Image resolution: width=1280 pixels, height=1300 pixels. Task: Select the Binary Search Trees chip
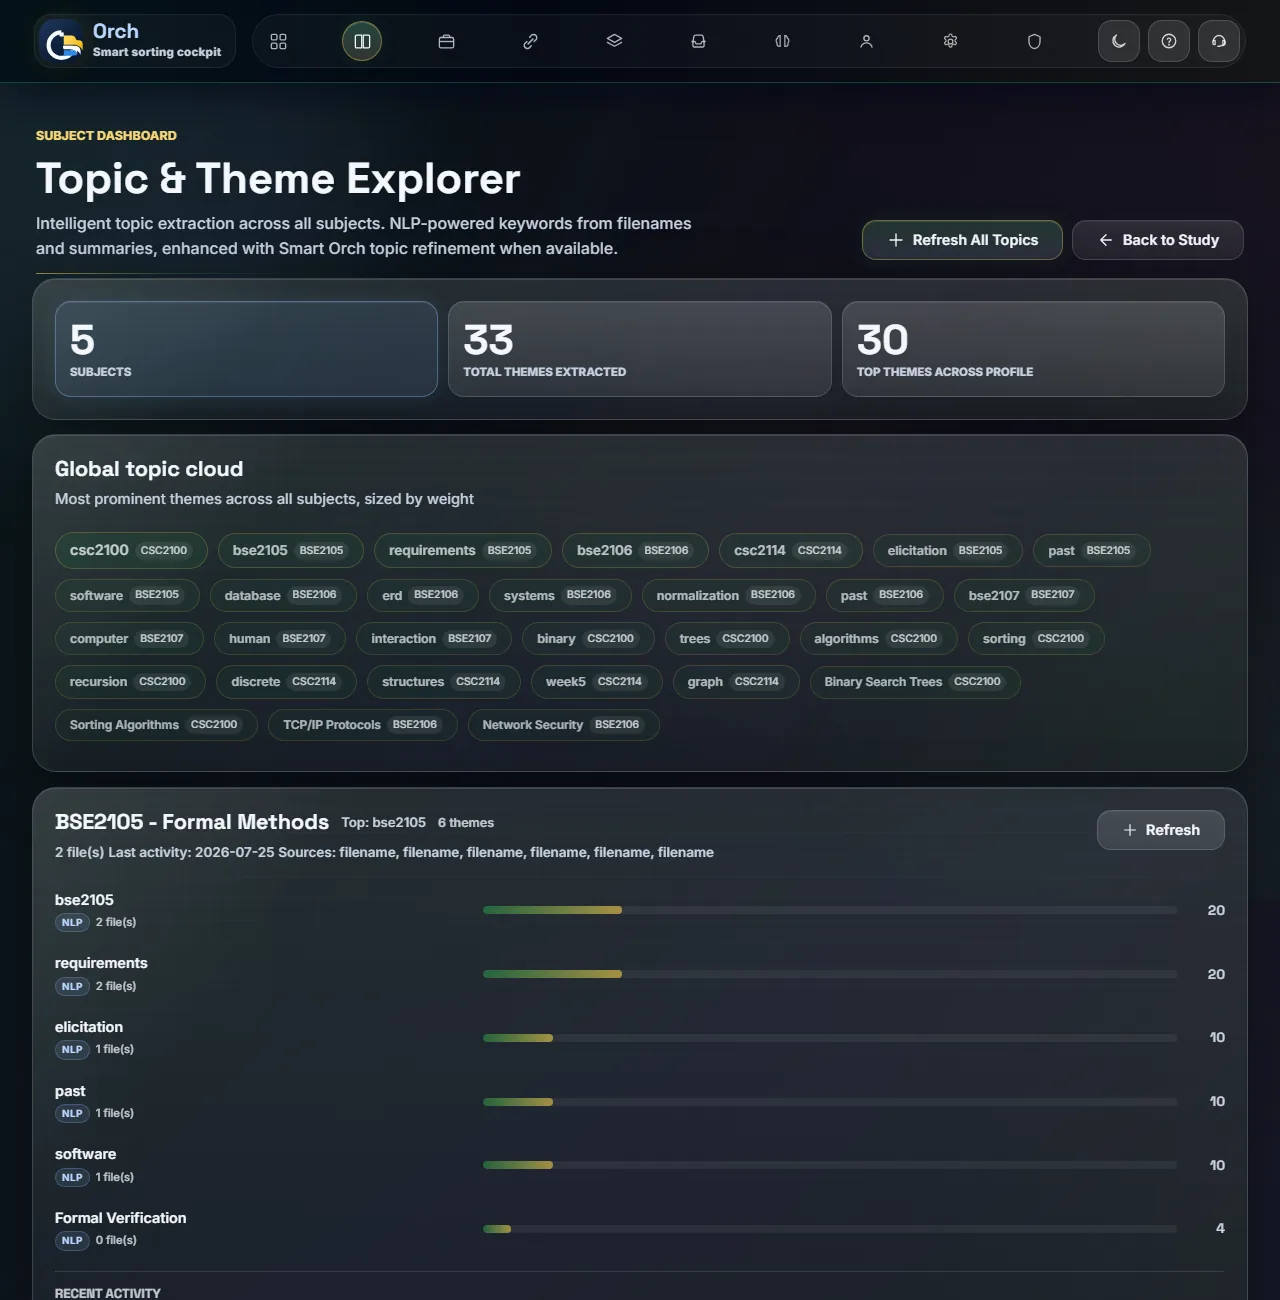click(916, 682)
